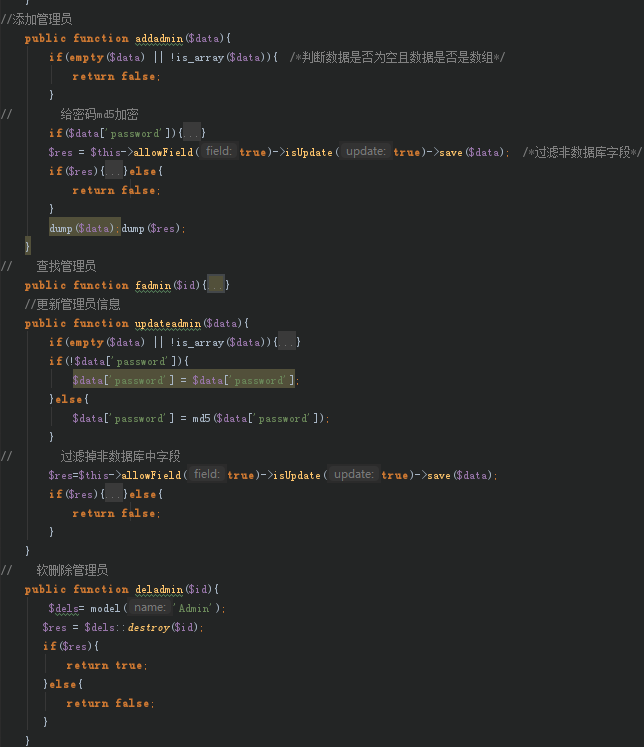This screenshot has height=747, width=644.
Task: Unfold the if($res) block in addadmin
Action: (x=115, y=171)
